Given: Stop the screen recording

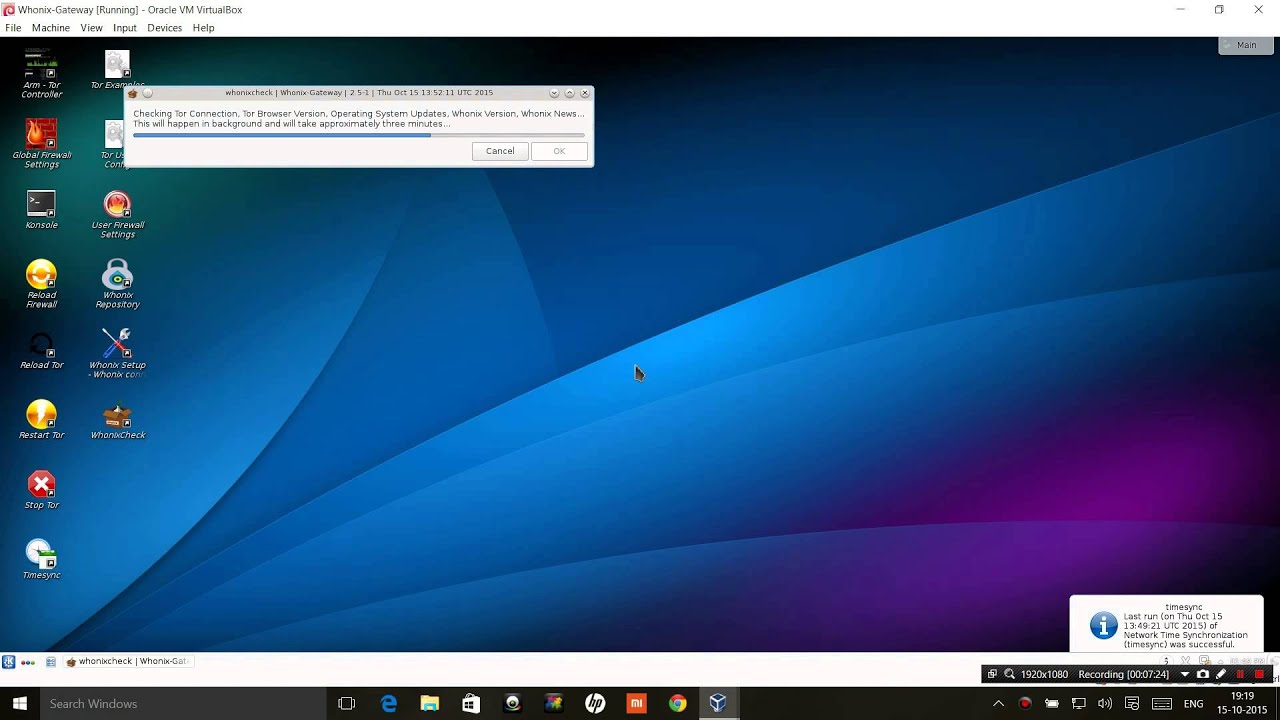Looking at the screenshot, I should 1259,674.
